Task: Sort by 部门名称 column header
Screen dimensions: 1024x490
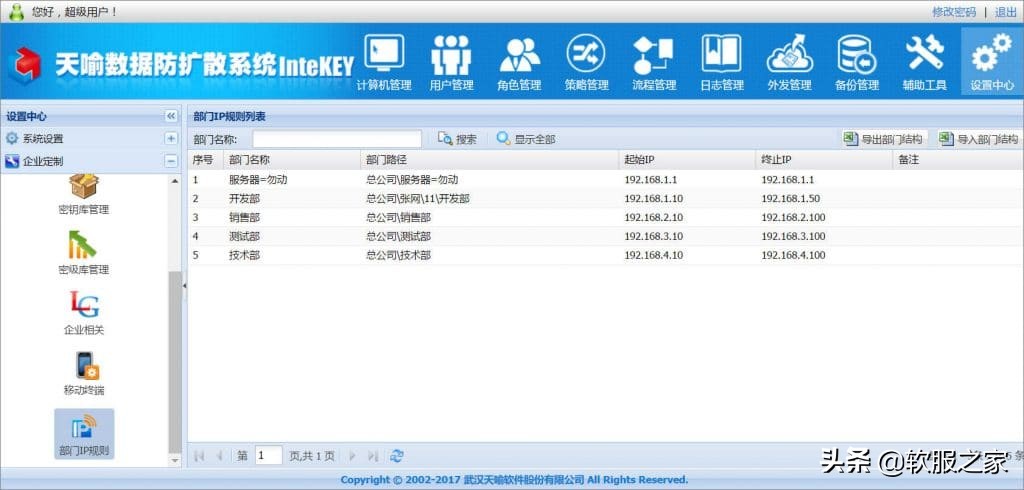Action: click(291, 159)
